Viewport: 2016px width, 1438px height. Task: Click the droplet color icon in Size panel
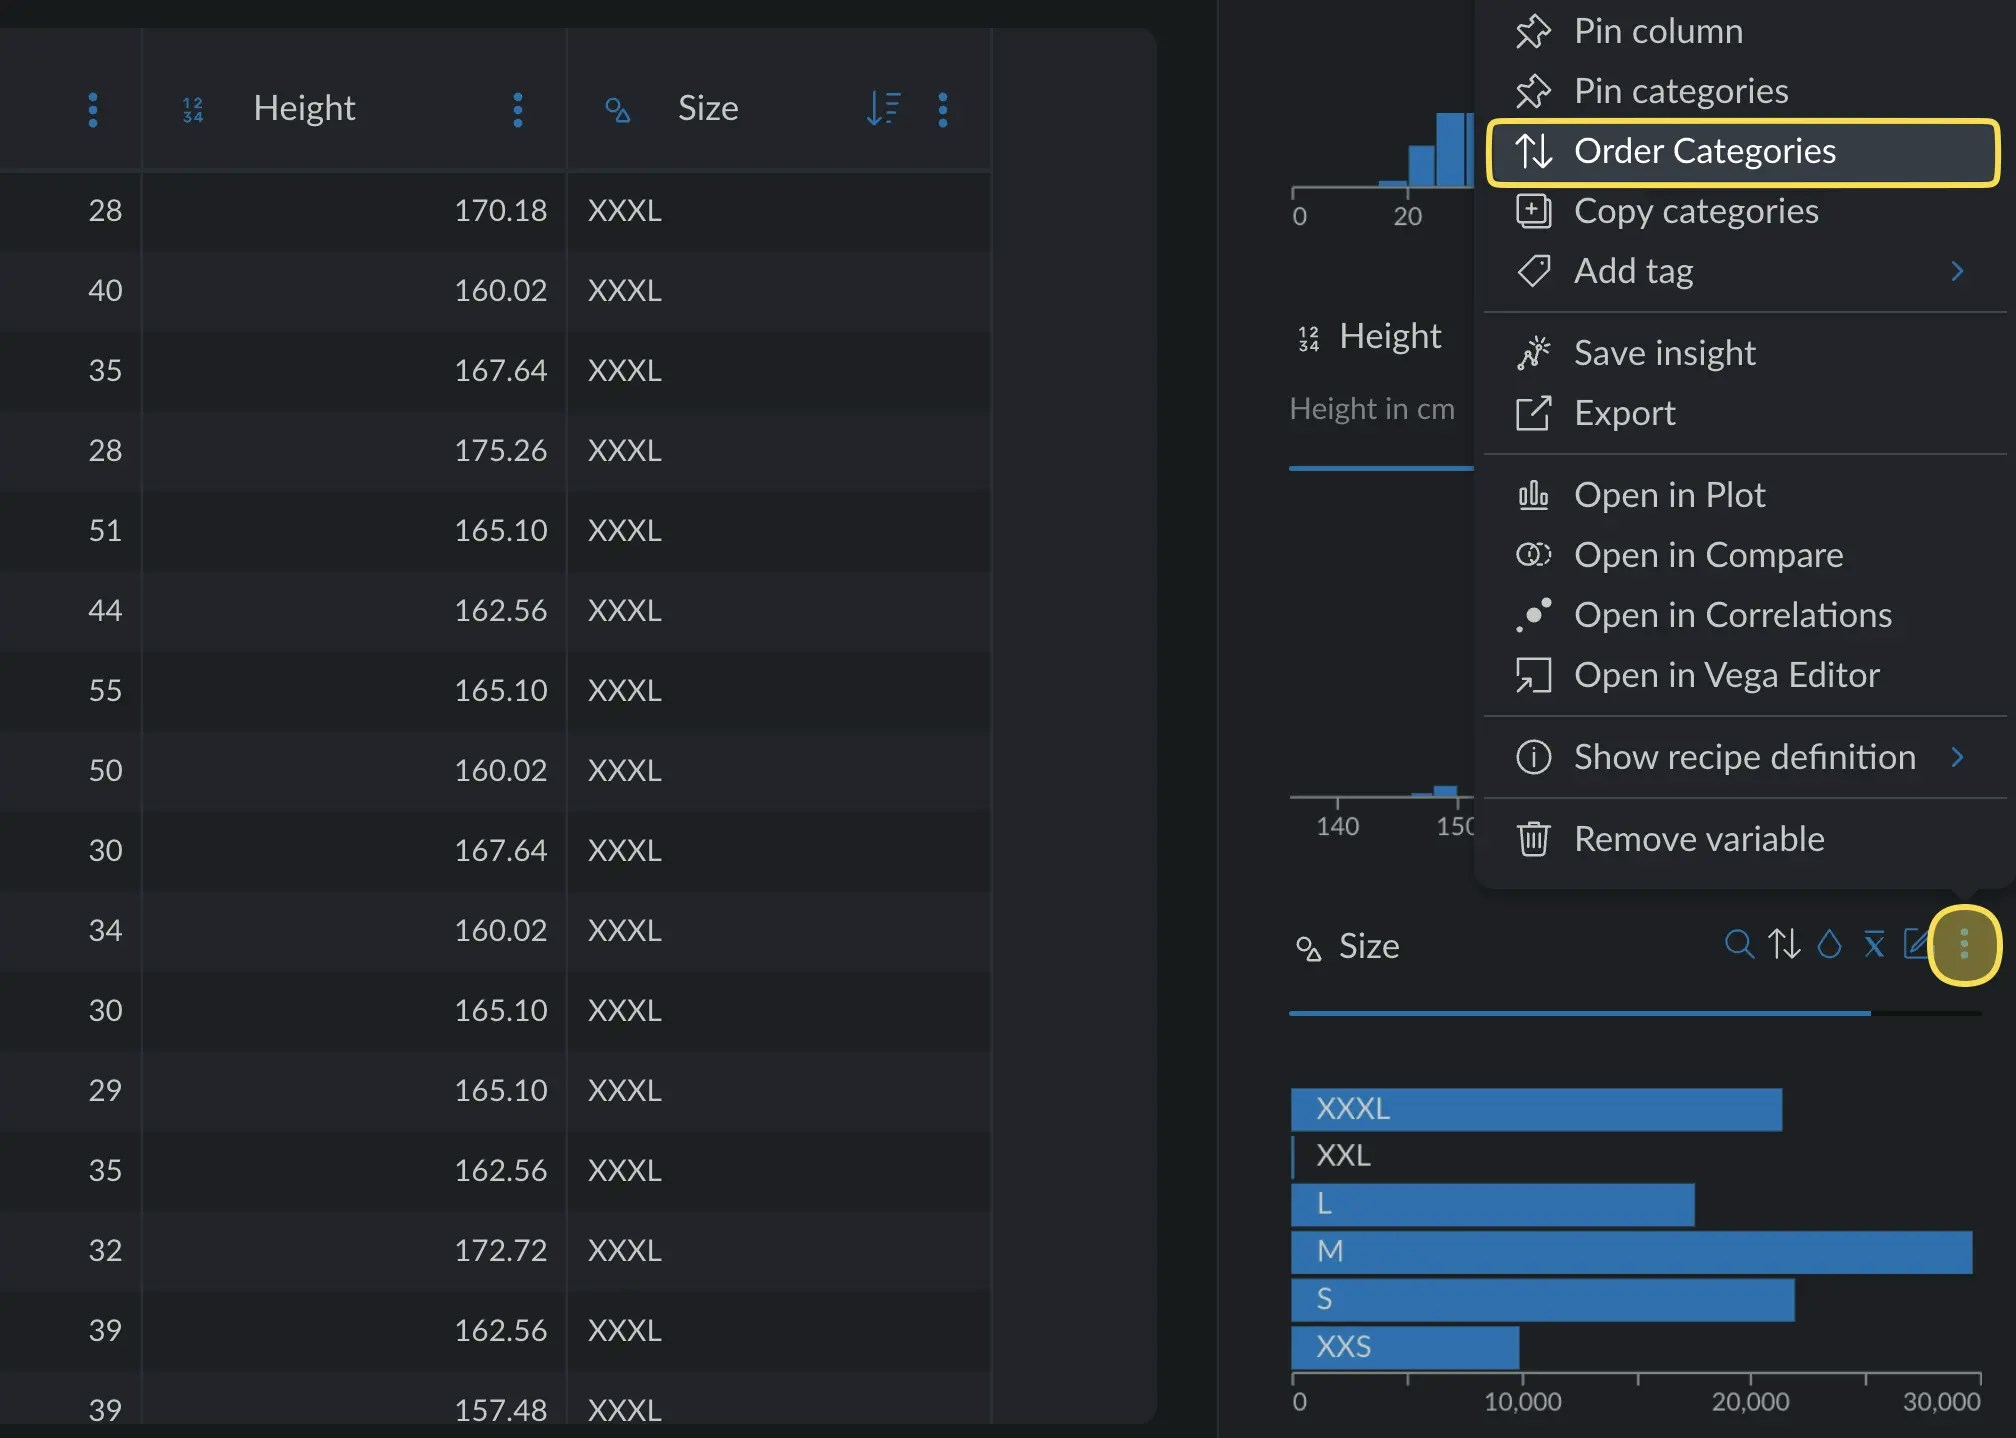coord(1829,944)
